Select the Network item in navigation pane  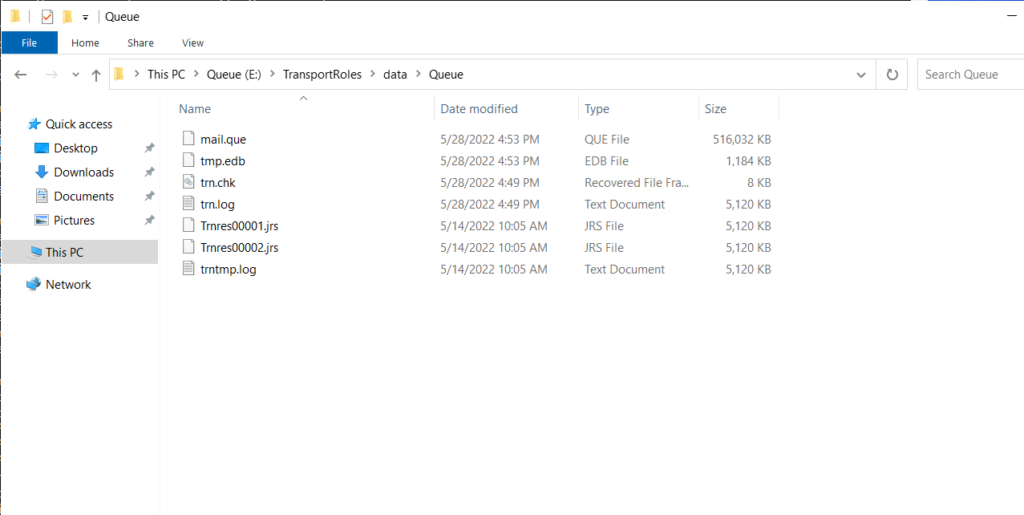[x=68, y=285]
